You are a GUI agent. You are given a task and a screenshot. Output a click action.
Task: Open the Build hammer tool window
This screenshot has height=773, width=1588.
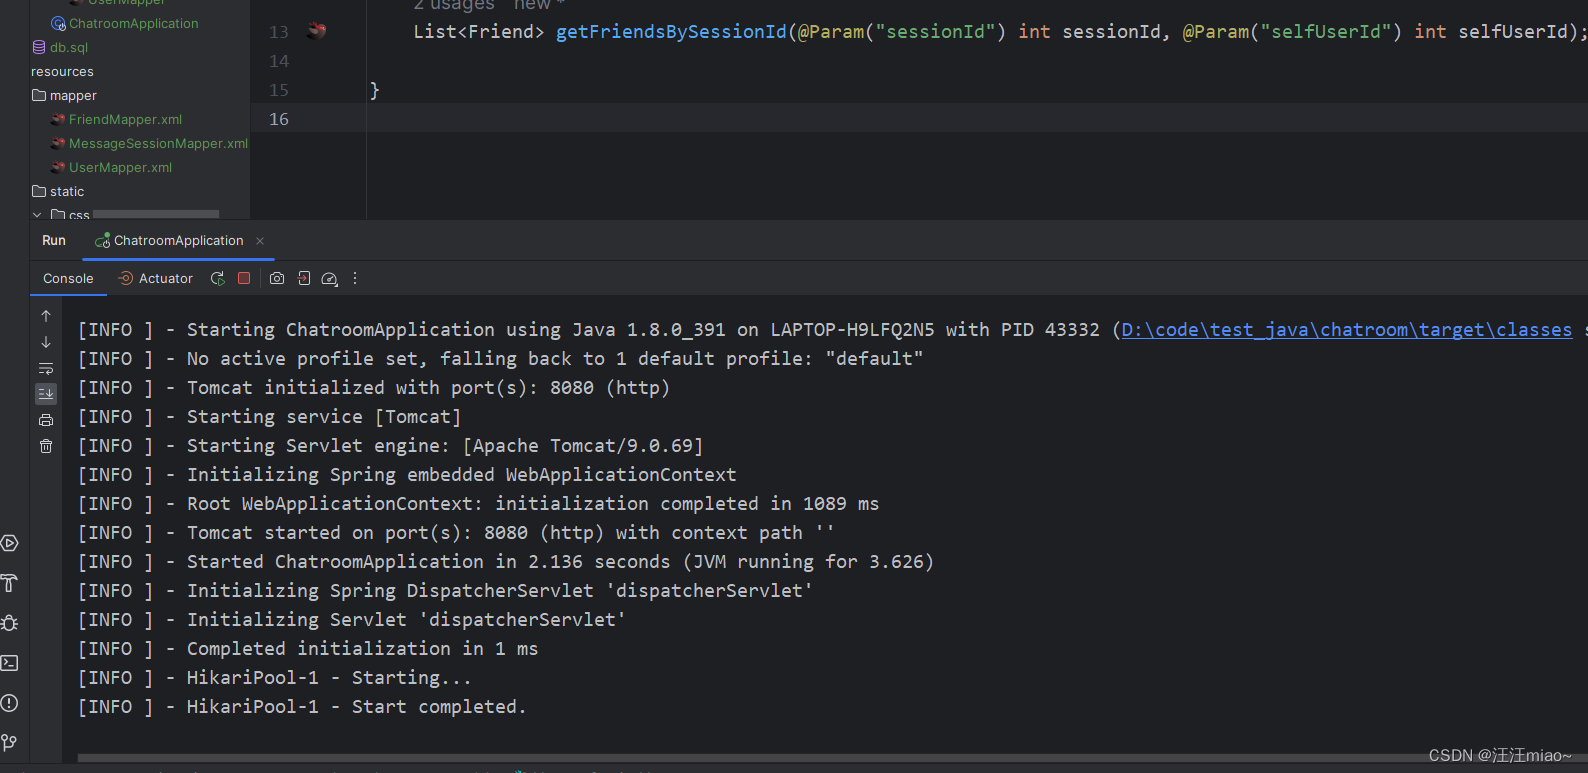coord(10,583)
